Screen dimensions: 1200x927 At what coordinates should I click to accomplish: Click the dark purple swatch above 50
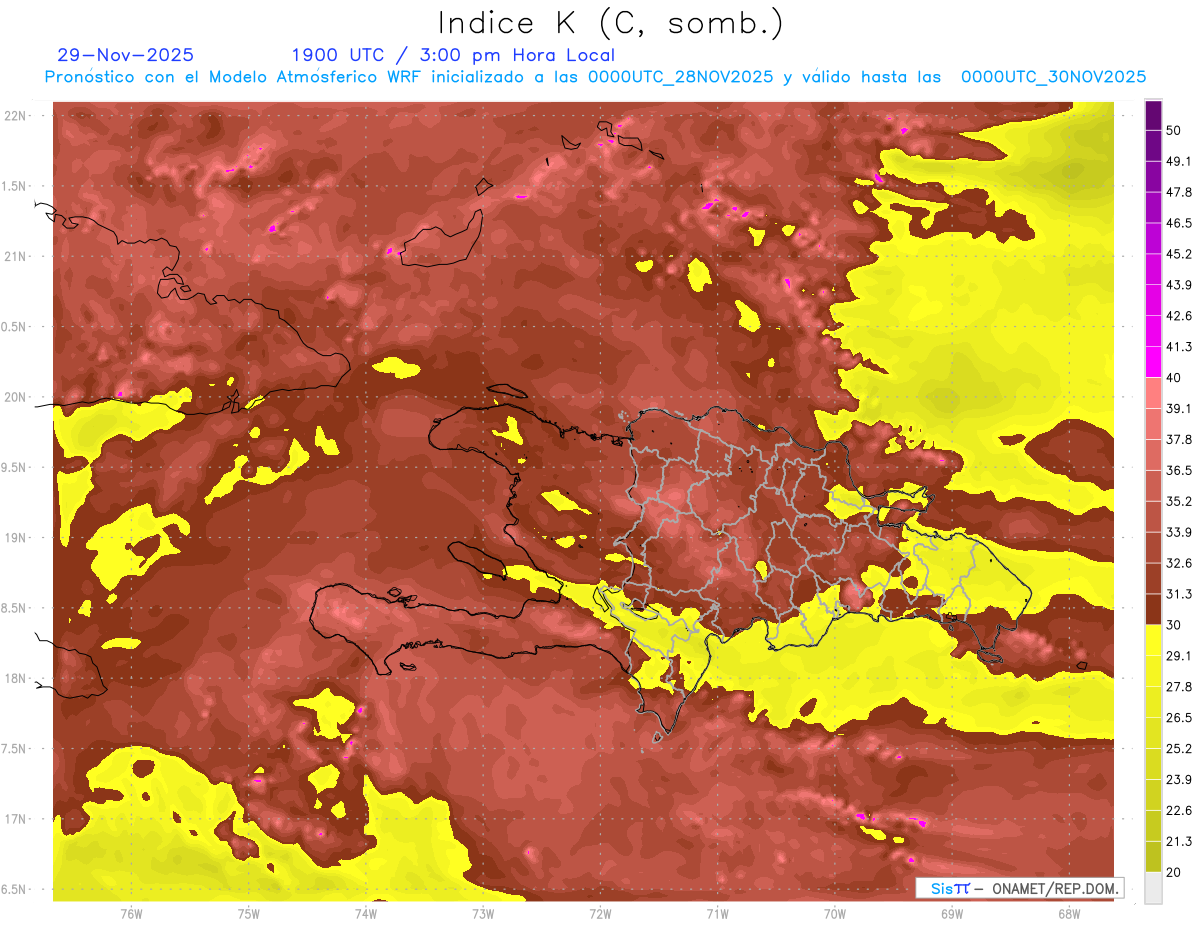coord(1153,115)
